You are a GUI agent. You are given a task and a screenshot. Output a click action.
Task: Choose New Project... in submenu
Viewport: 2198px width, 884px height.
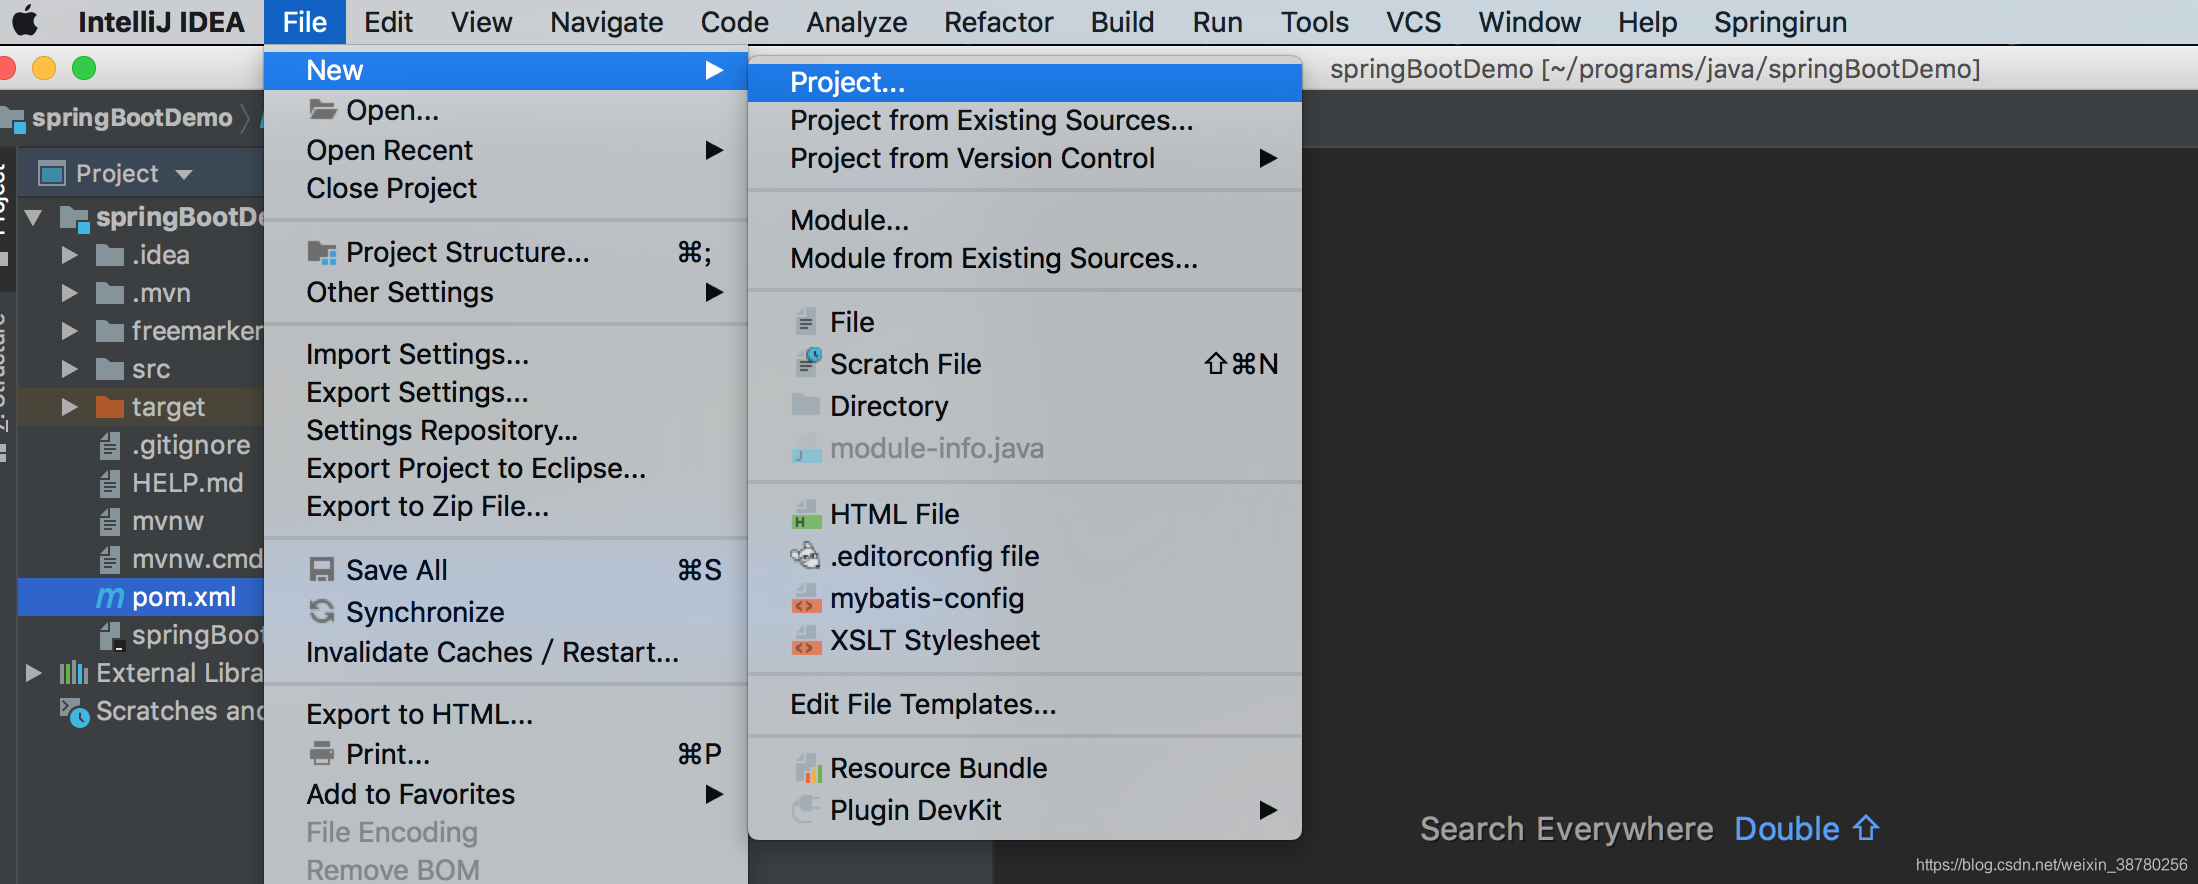[x=1025, y=82]
